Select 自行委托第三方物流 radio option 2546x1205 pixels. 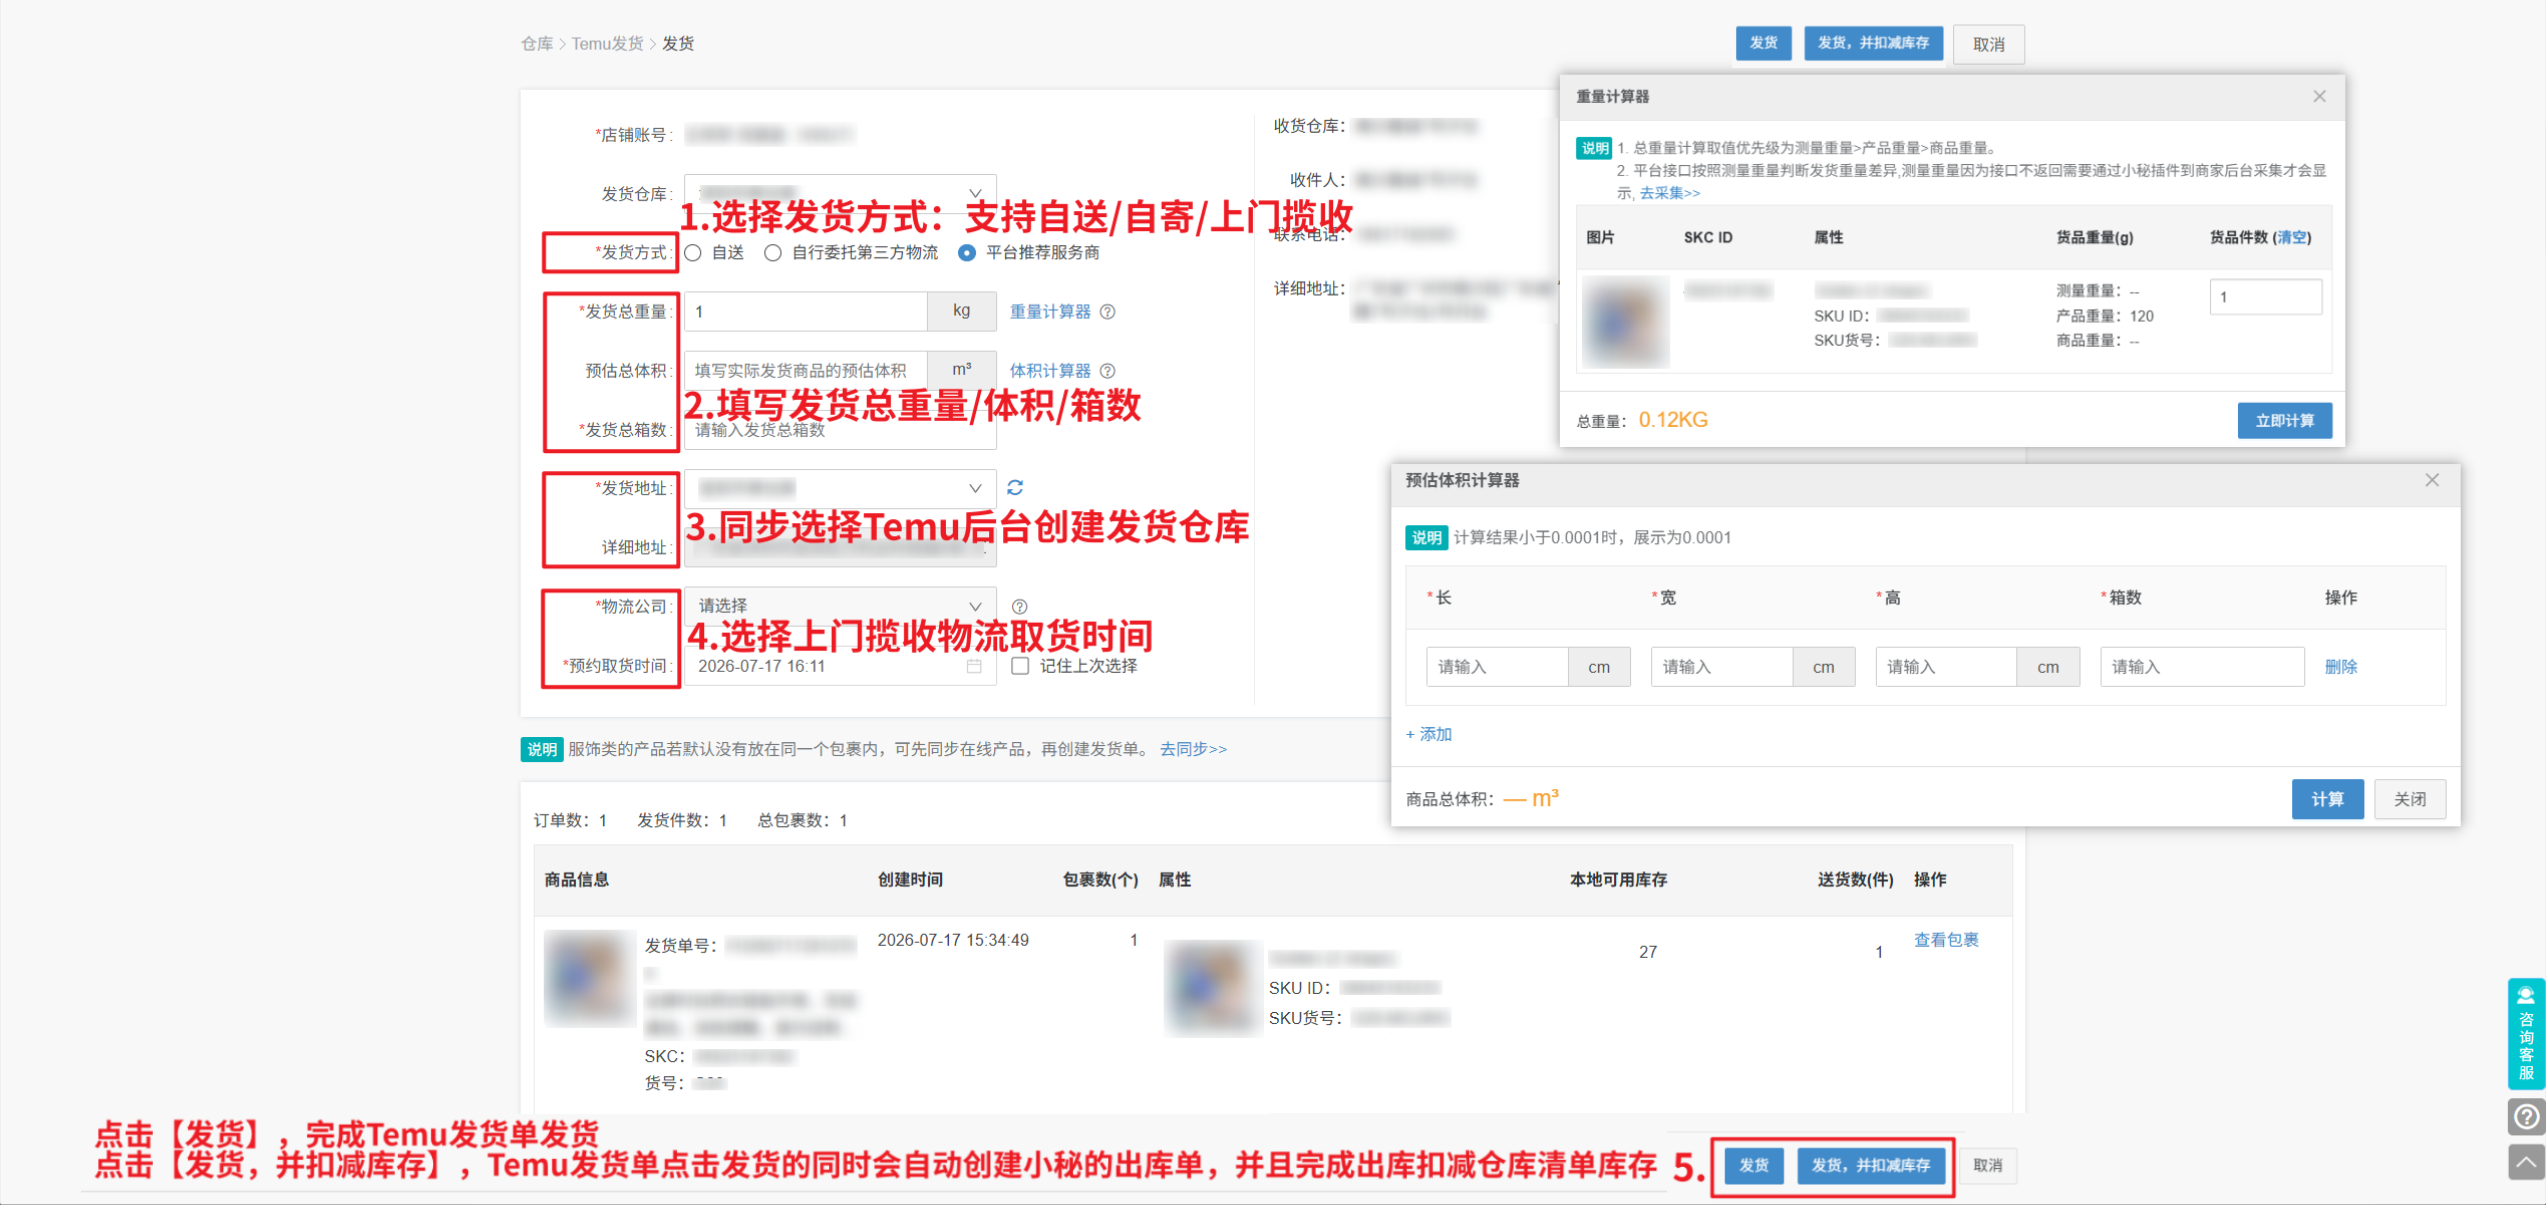point(773,253)
